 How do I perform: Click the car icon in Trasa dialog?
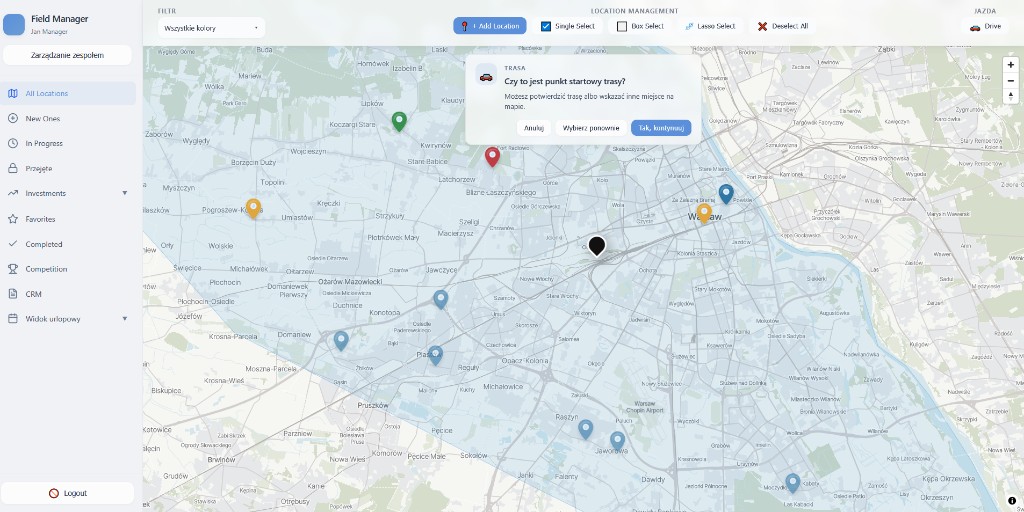point(486,77)
